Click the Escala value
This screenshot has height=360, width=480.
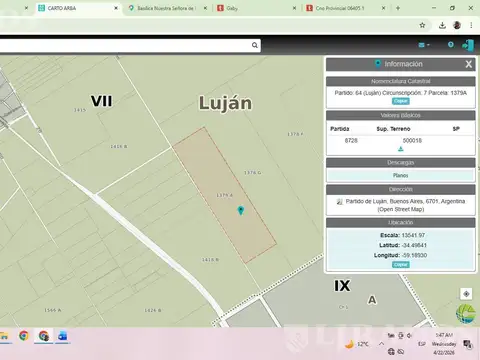click(413, 235)
